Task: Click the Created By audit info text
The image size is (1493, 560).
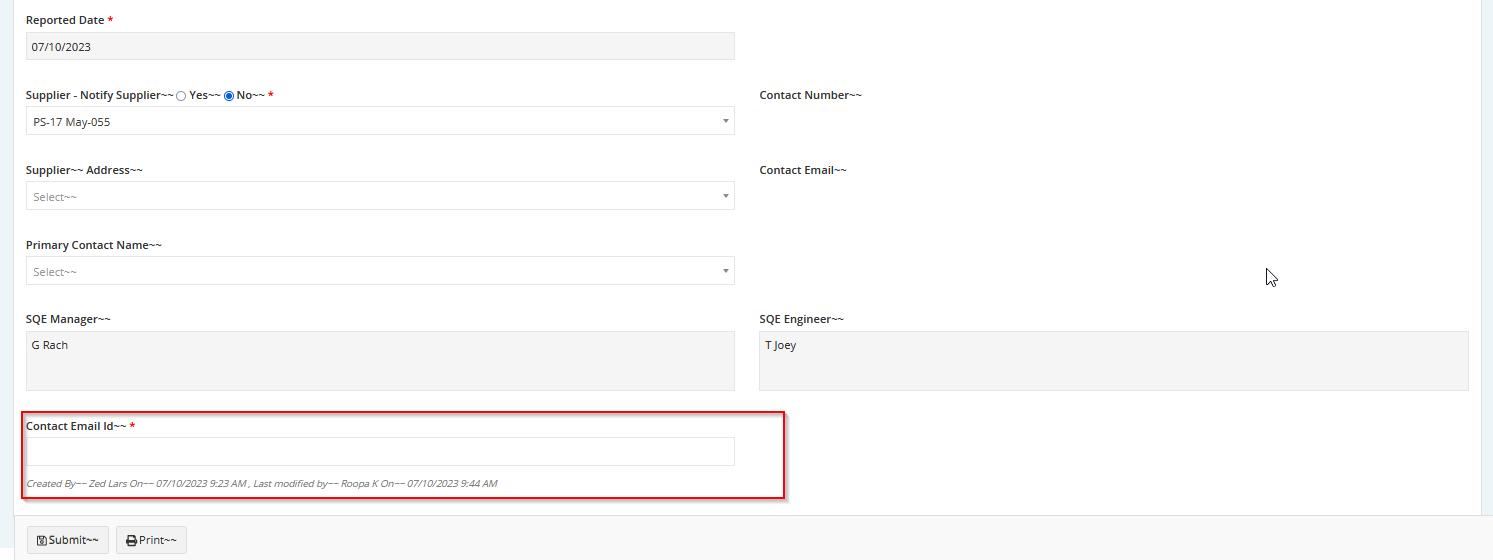Action: click(261, 483)
